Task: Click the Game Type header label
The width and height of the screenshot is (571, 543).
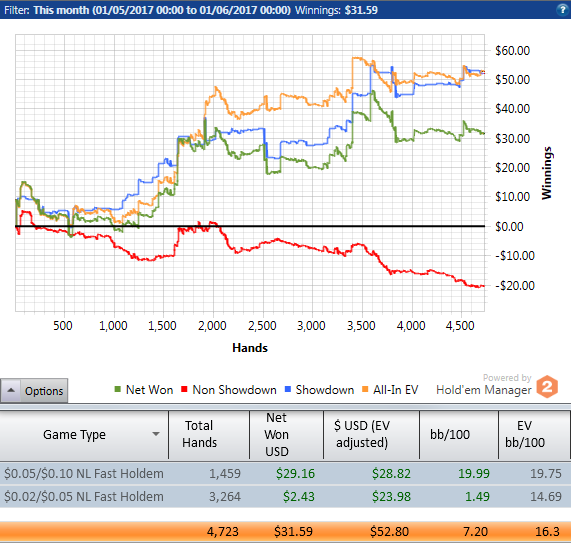Action: point(74,434)
